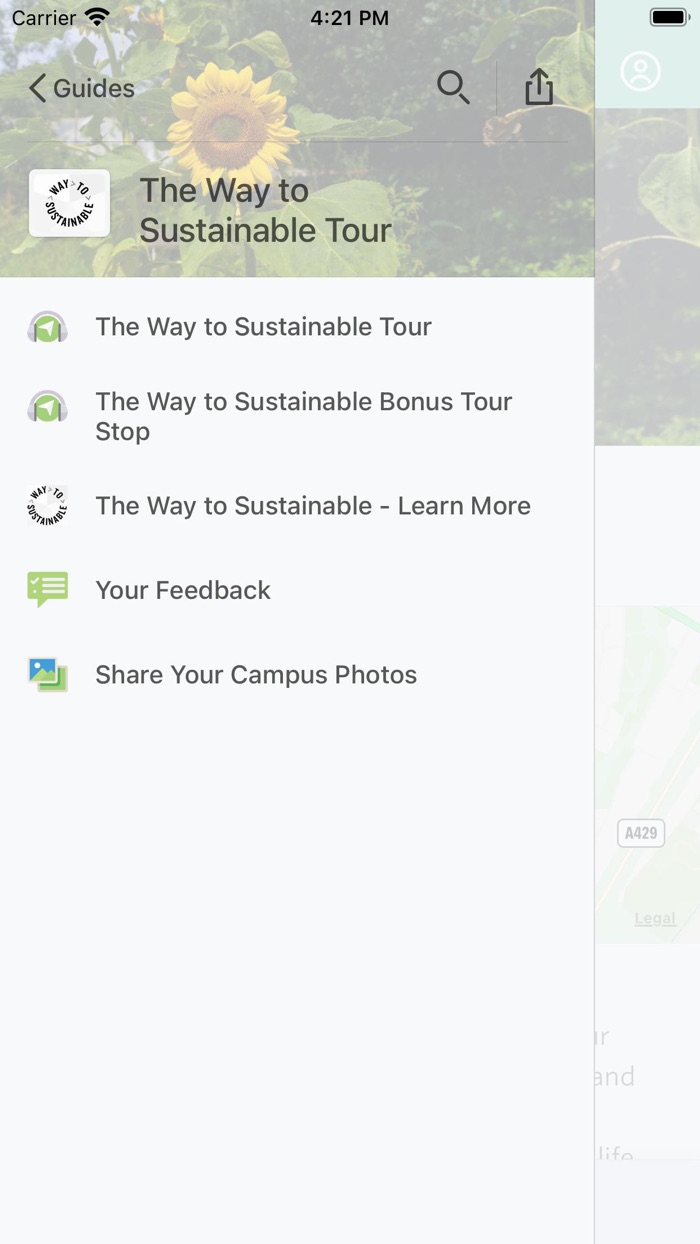Open the user profile icon
The image size is (700, 1244).
(641, 72)
